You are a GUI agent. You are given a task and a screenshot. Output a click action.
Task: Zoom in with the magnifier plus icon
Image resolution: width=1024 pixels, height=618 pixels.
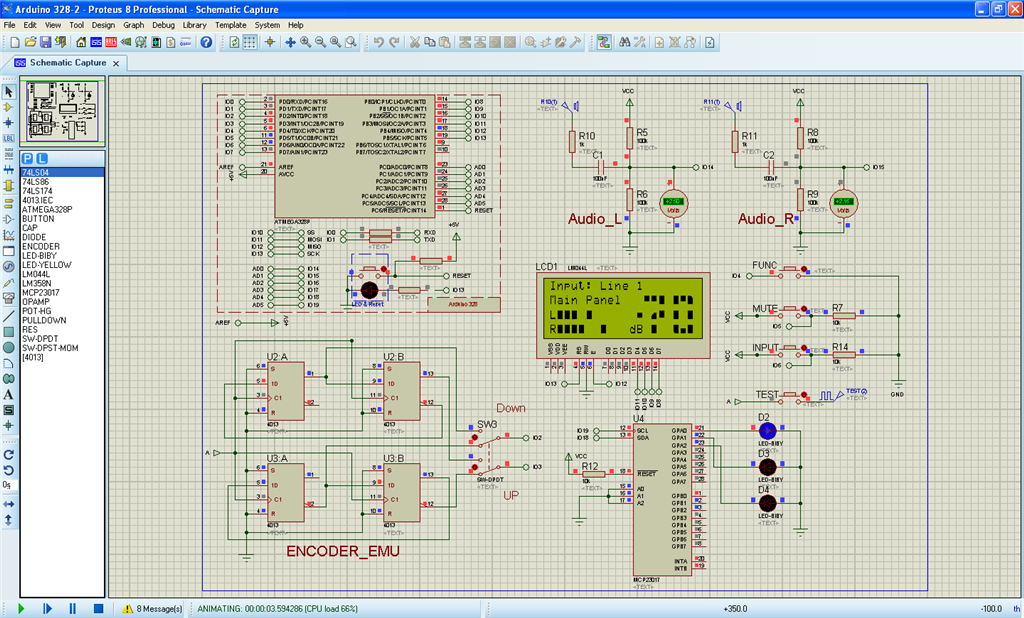tap(306, 42)
